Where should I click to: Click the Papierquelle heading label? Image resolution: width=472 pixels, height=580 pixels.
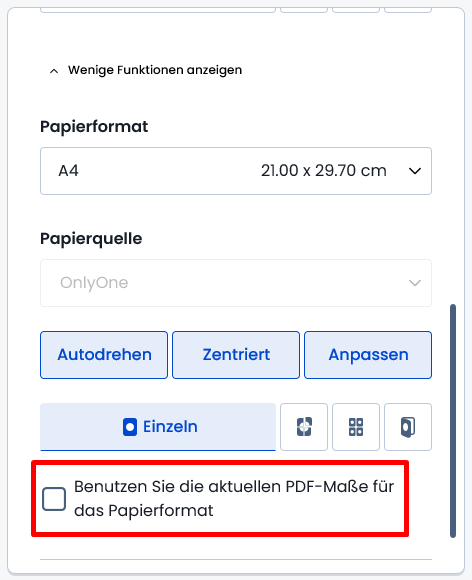(x=91, y=239)
